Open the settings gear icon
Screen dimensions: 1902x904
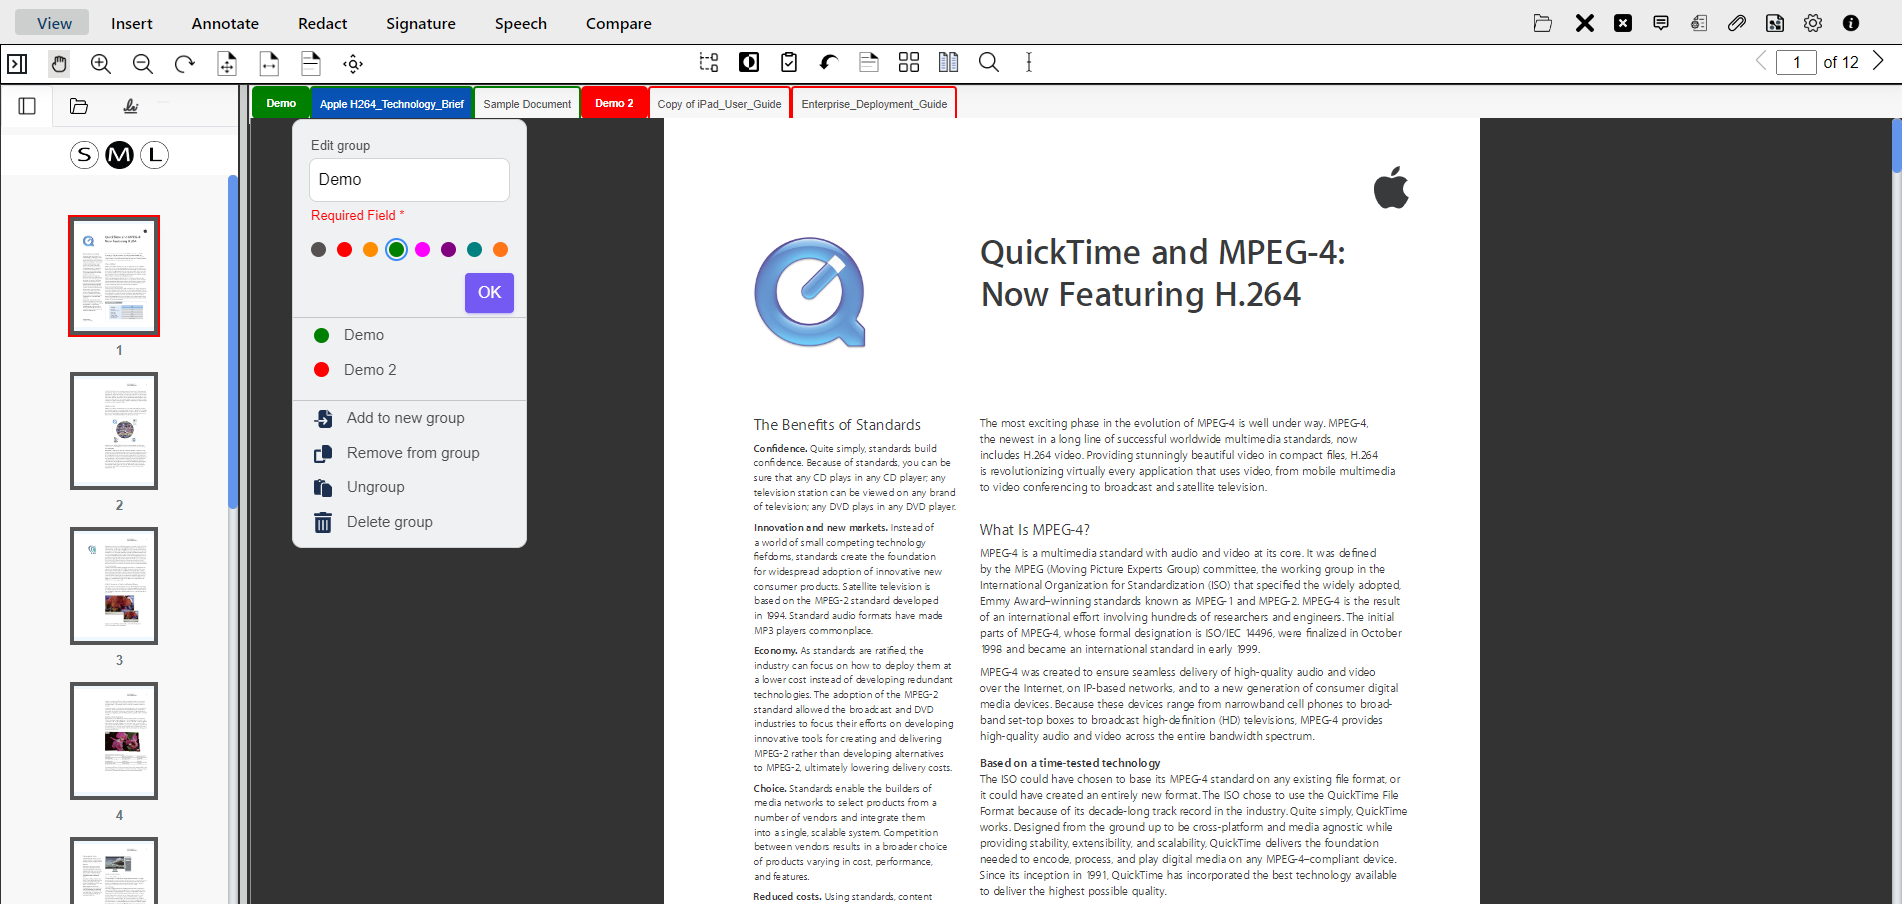1813,23
